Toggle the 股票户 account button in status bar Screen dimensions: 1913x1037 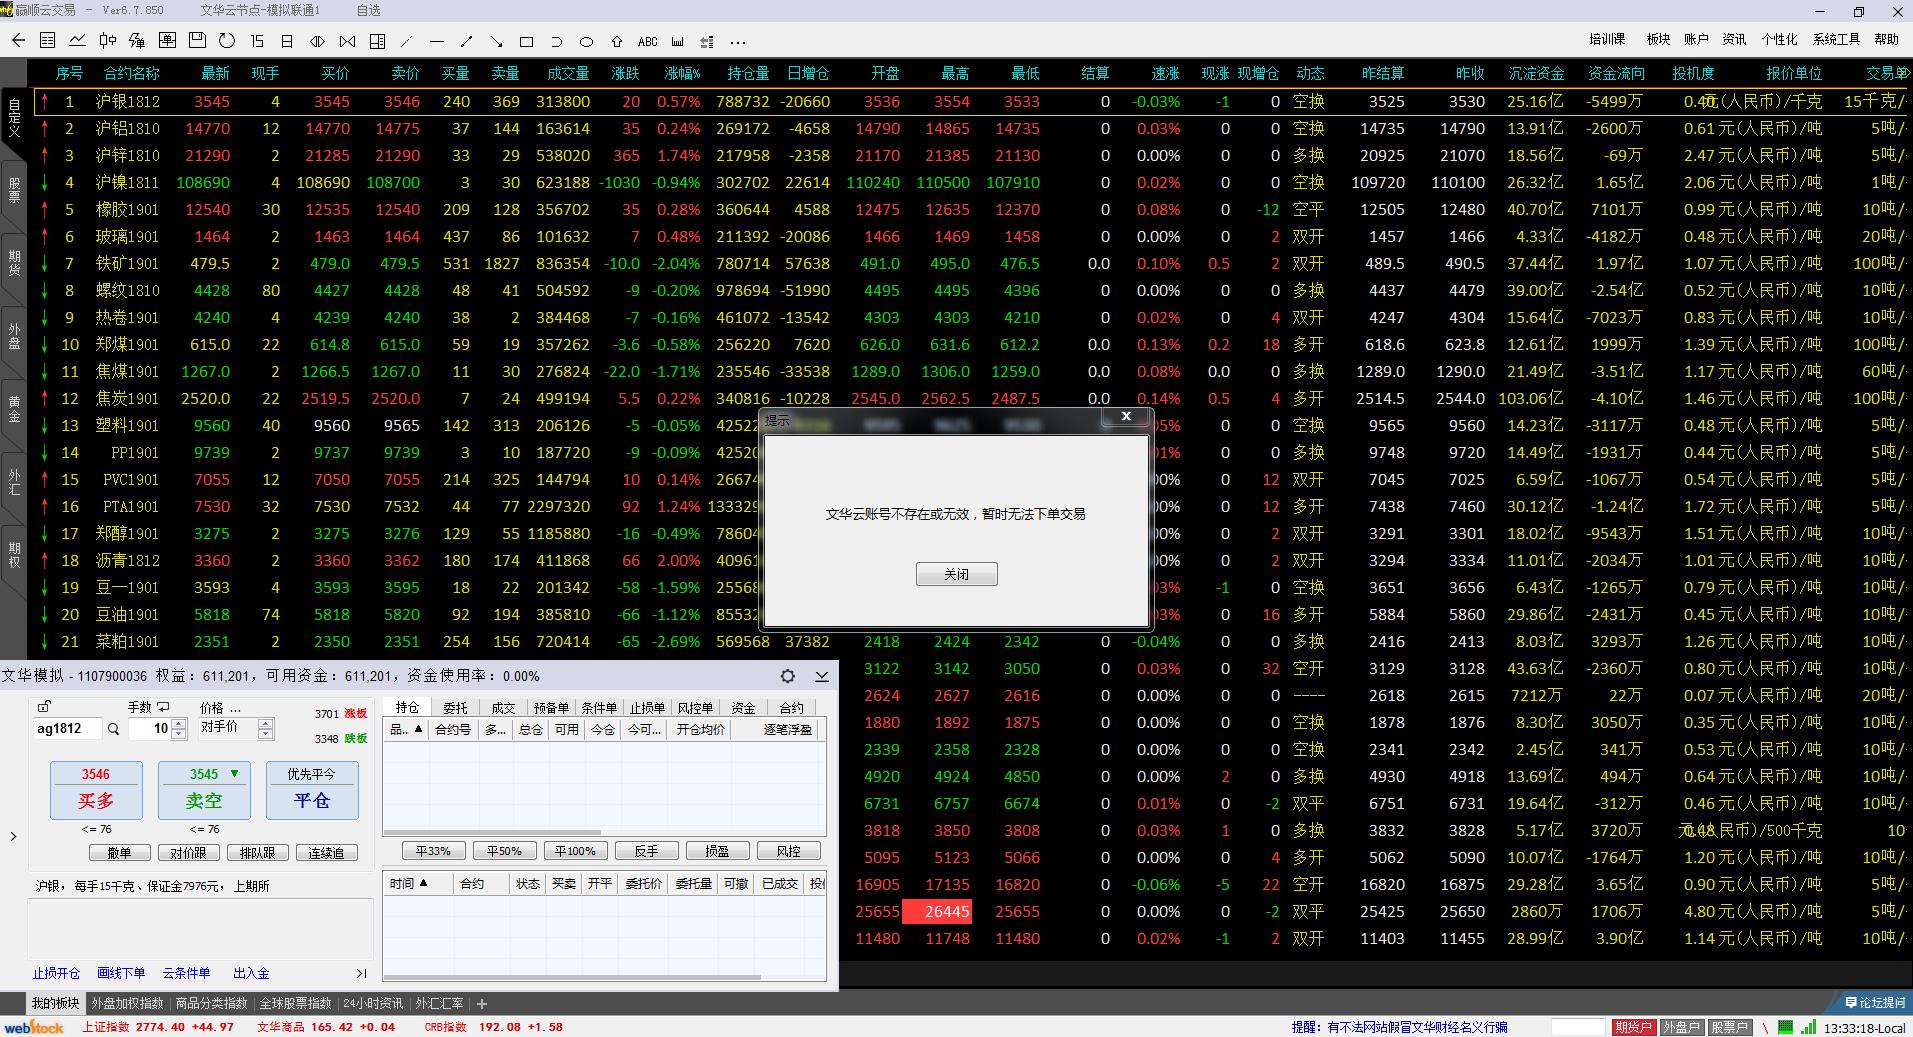click(1729, 1027)
